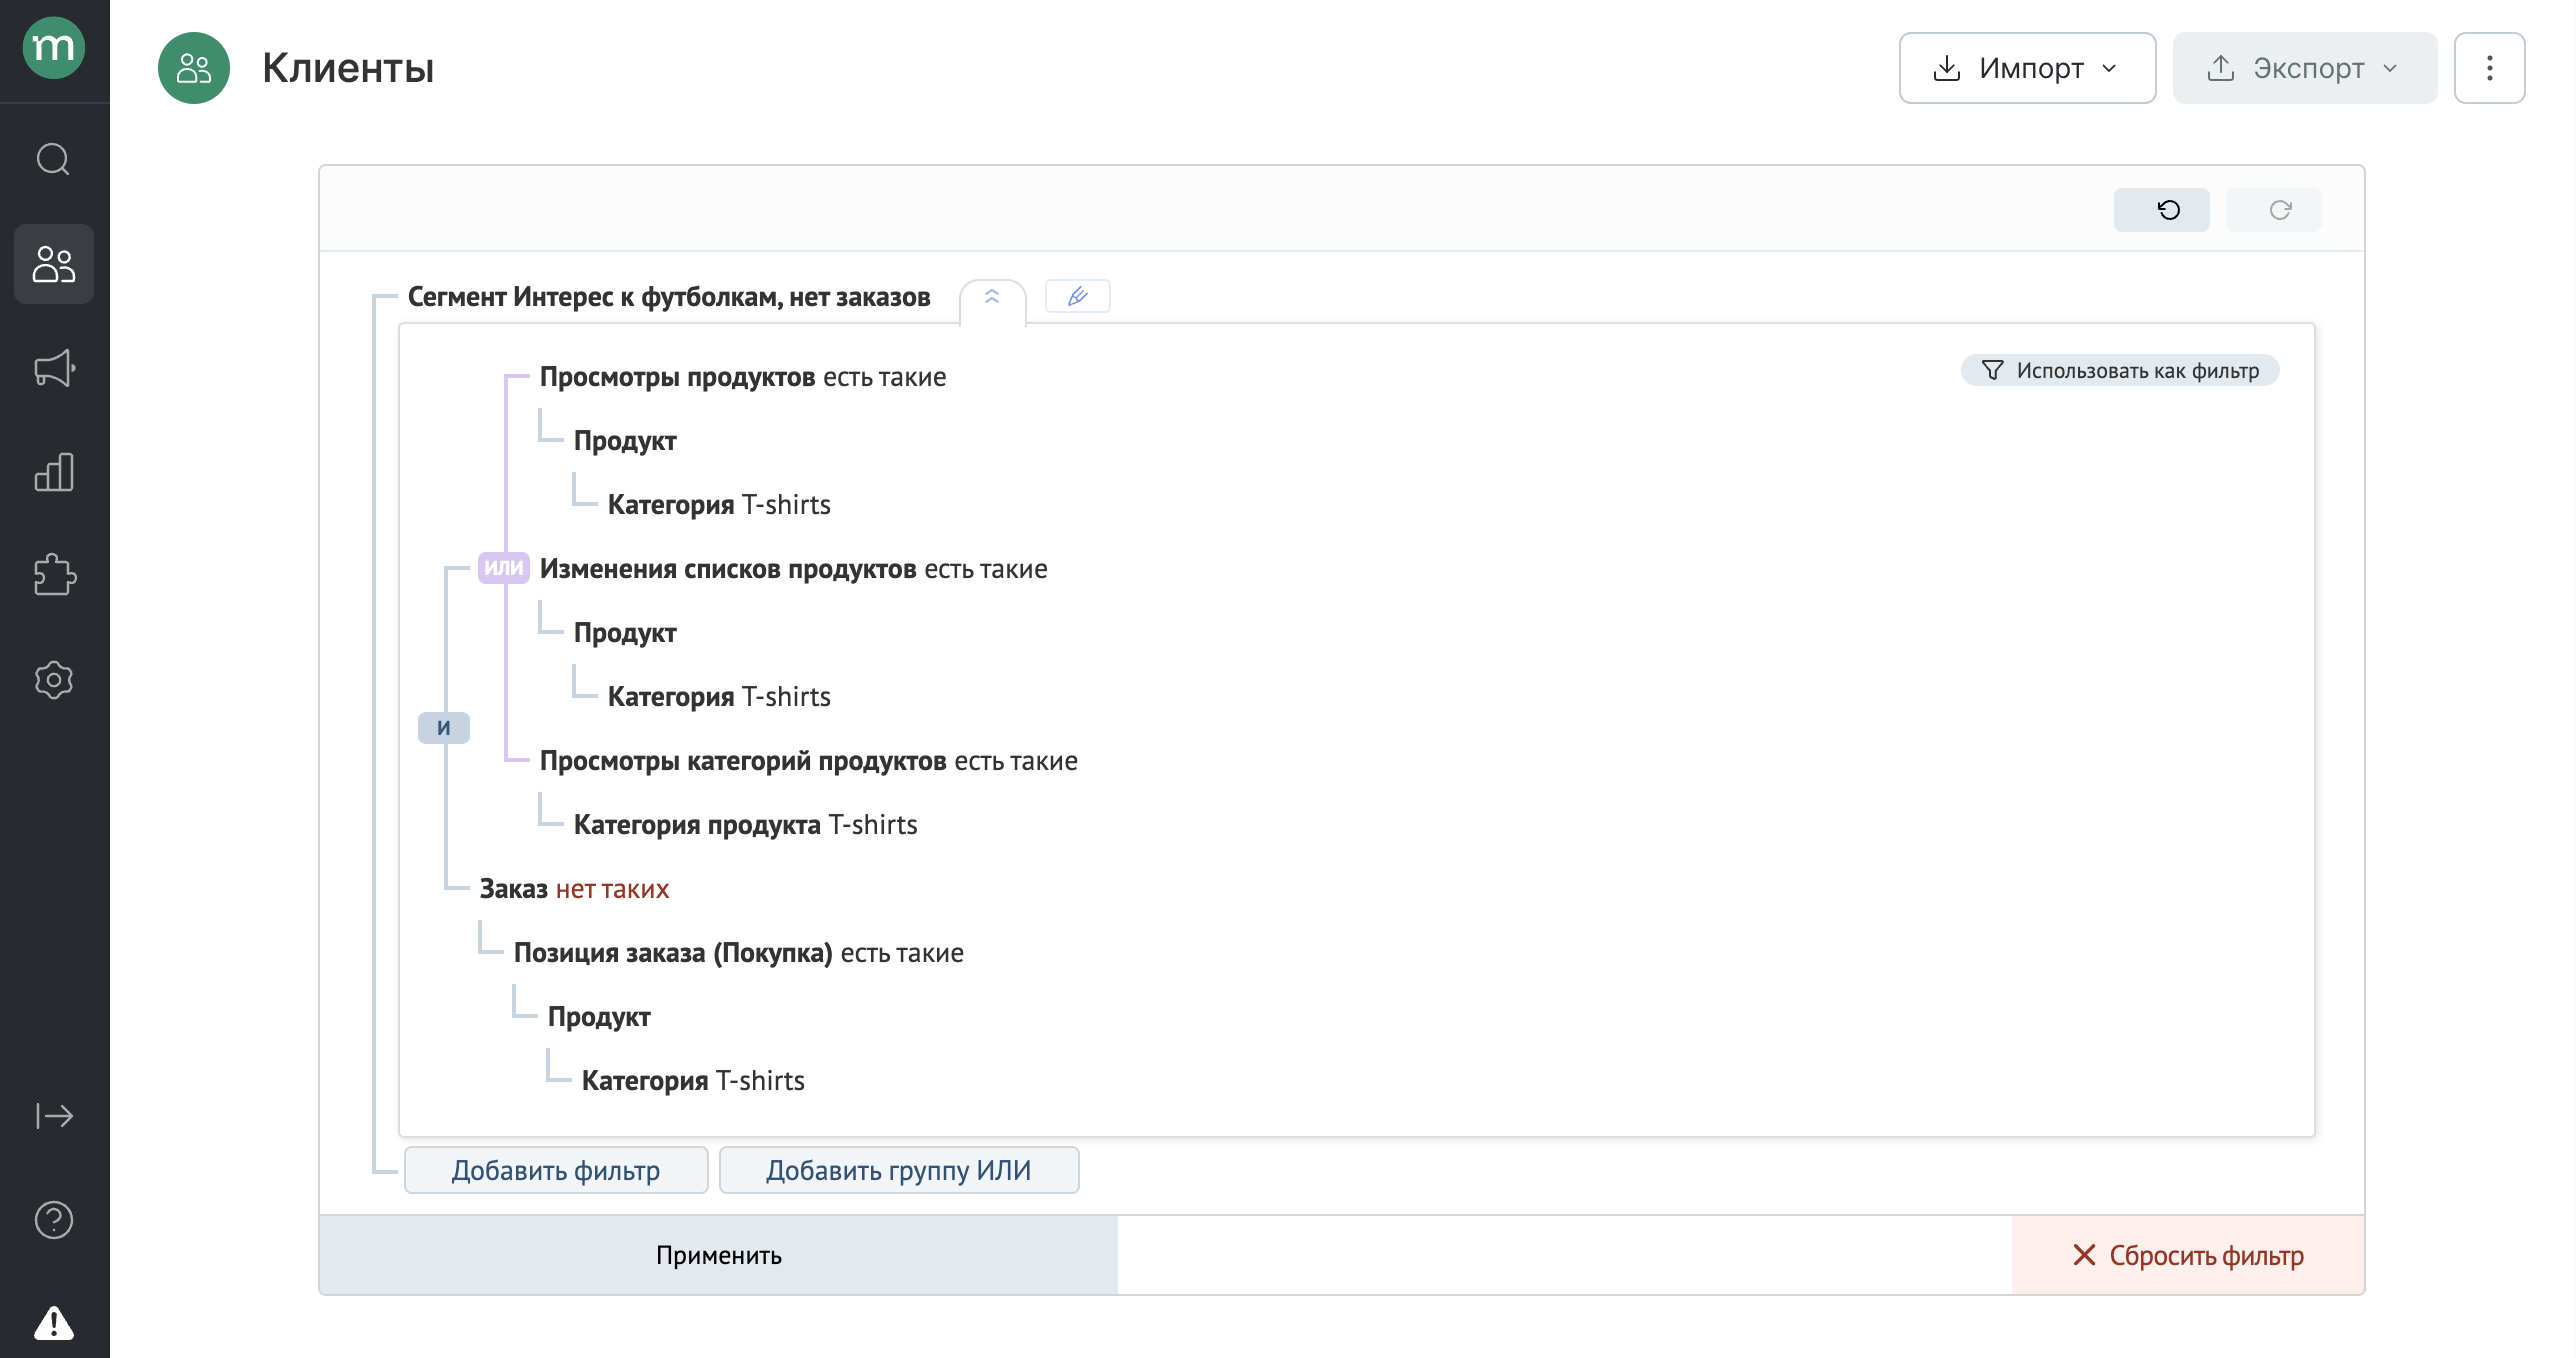Open the three-dot more options menu
The height and width of the screenshot is (1358, 2576).
2489,68
